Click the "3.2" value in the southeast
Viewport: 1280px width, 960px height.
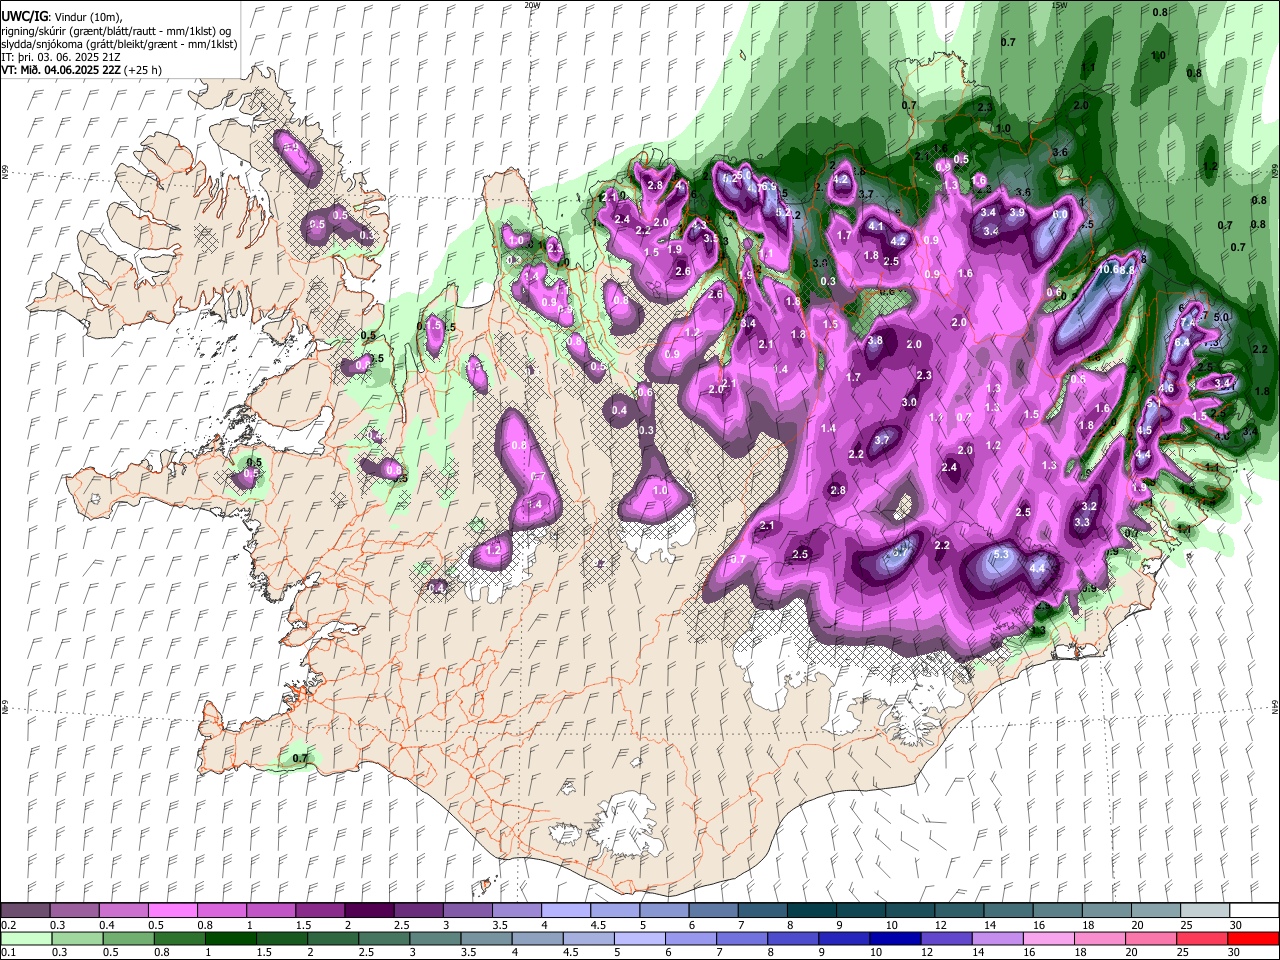[x=1090, y=507]
